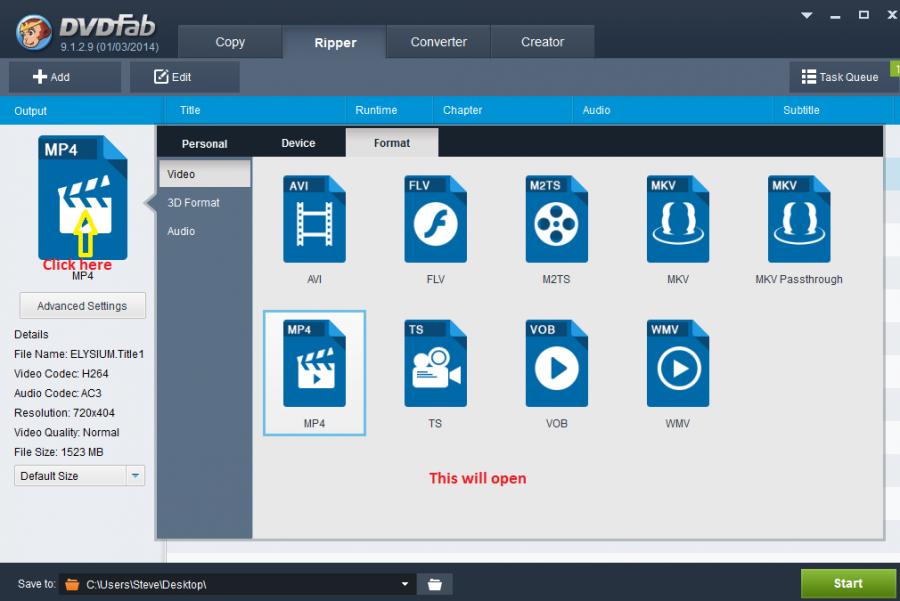The height and width of the screenshot is (601, 900).
Task: Select the TS format icon
Action: (x=435, y=364)
